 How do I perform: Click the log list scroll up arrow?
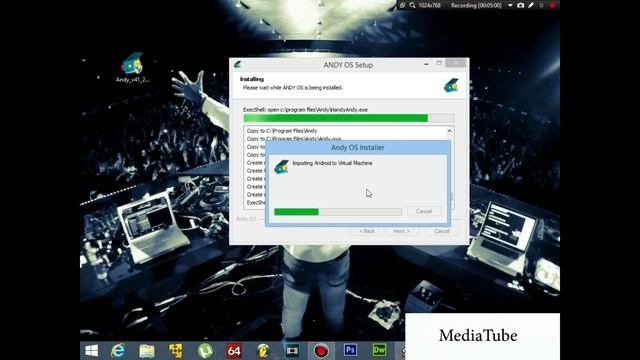[x=449, y=131]
